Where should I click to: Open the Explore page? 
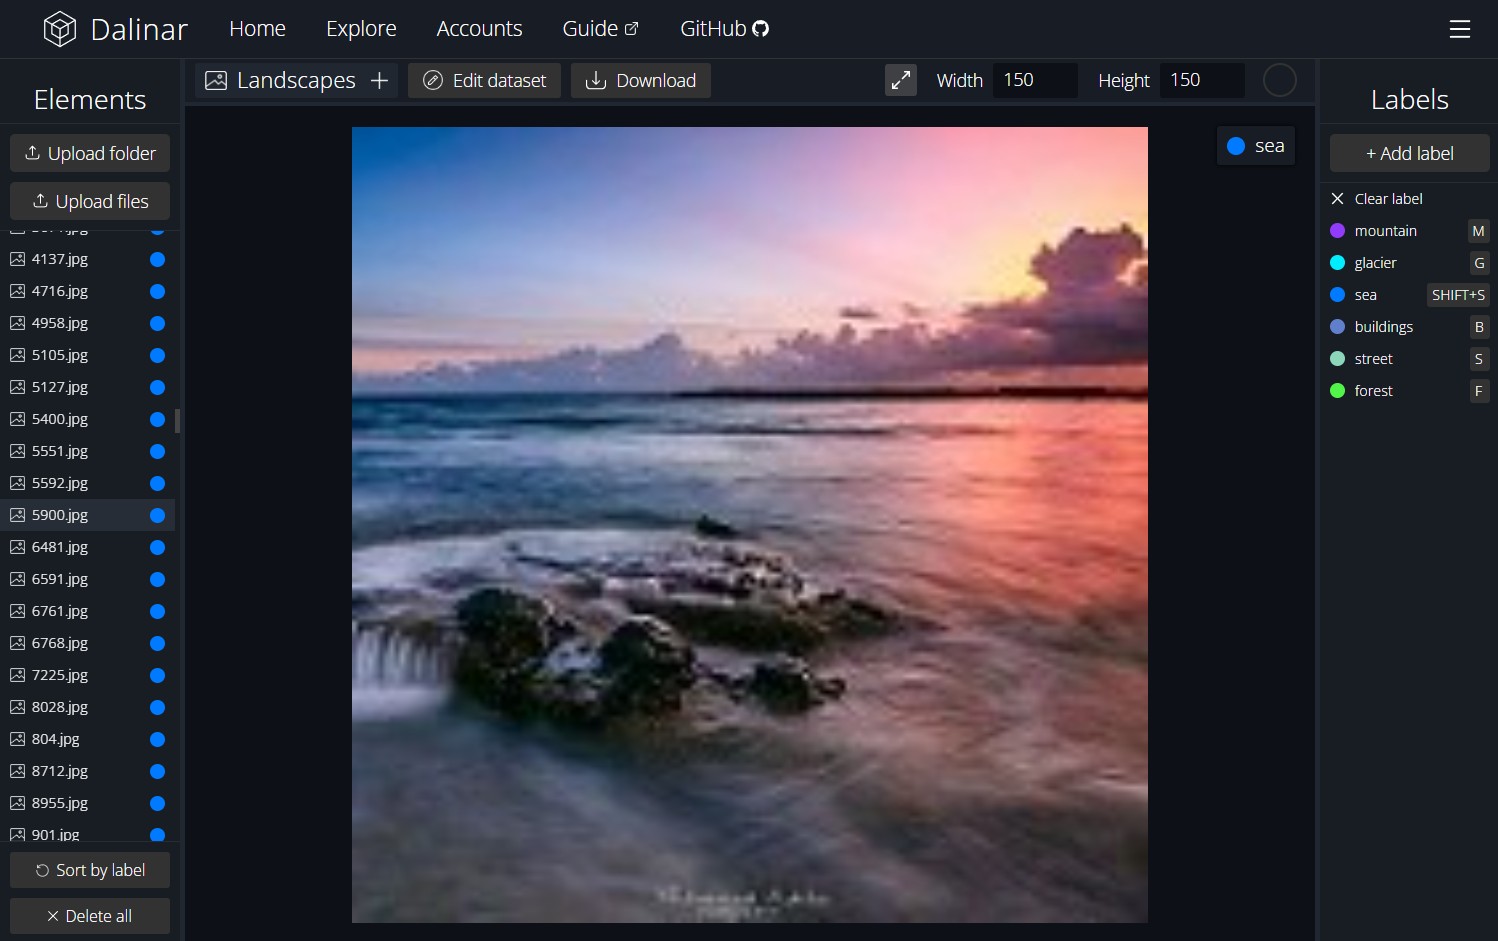[361, 28]
